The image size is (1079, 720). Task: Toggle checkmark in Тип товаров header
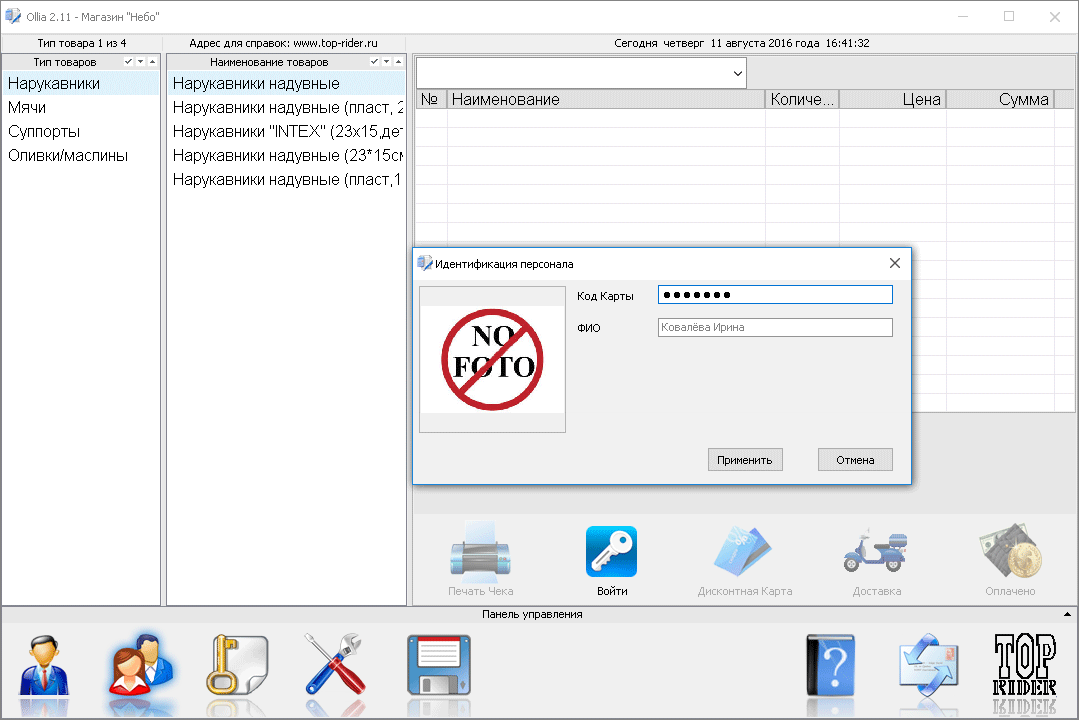[x=128, y=62]
